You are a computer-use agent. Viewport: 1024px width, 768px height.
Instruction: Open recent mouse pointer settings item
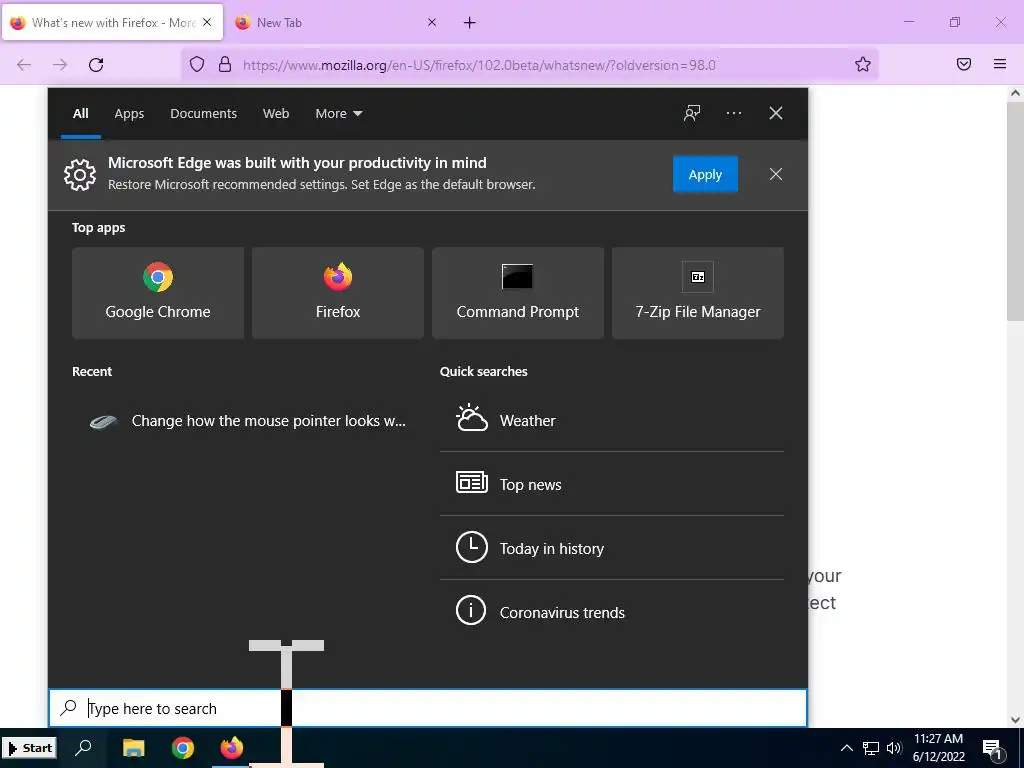point(248,421)
